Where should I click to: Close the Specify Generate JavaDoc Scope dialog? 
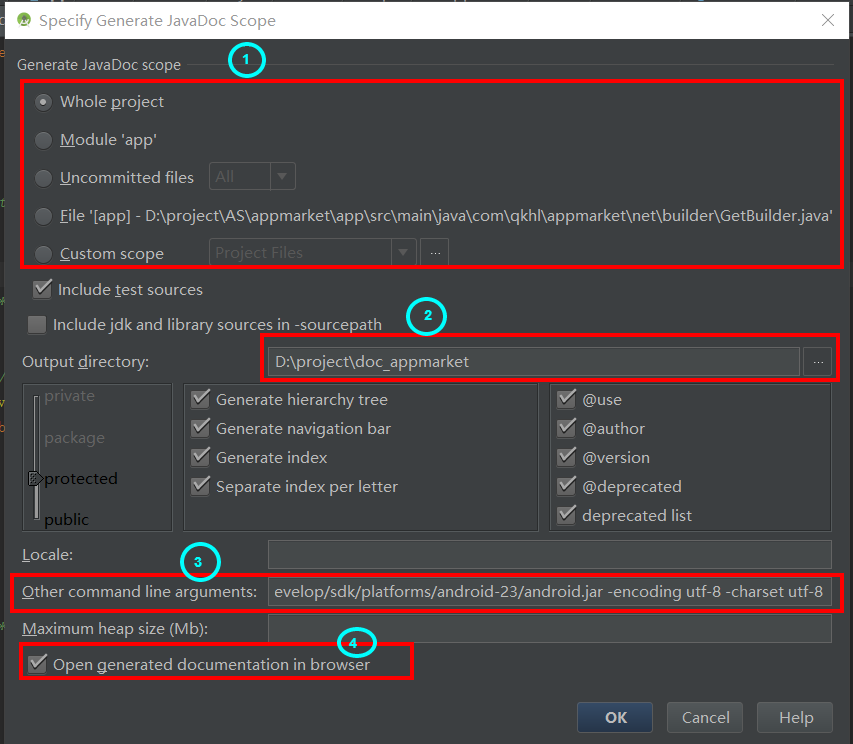tap(828, 21)
